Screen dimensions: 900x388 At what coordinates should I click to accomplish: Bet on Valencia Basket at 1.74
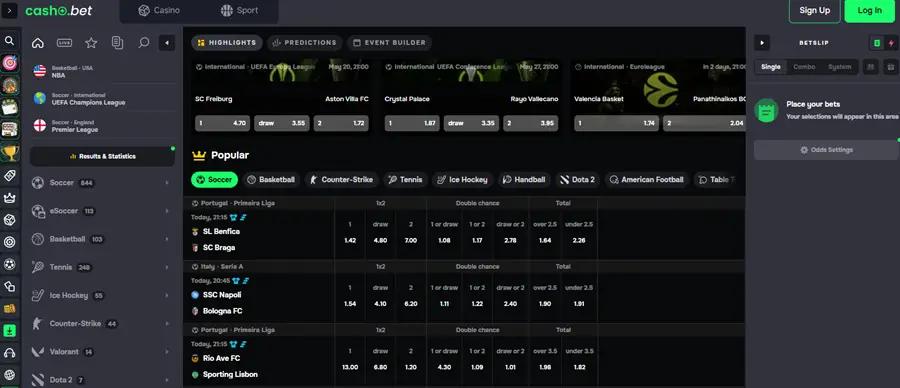[617, 123]
